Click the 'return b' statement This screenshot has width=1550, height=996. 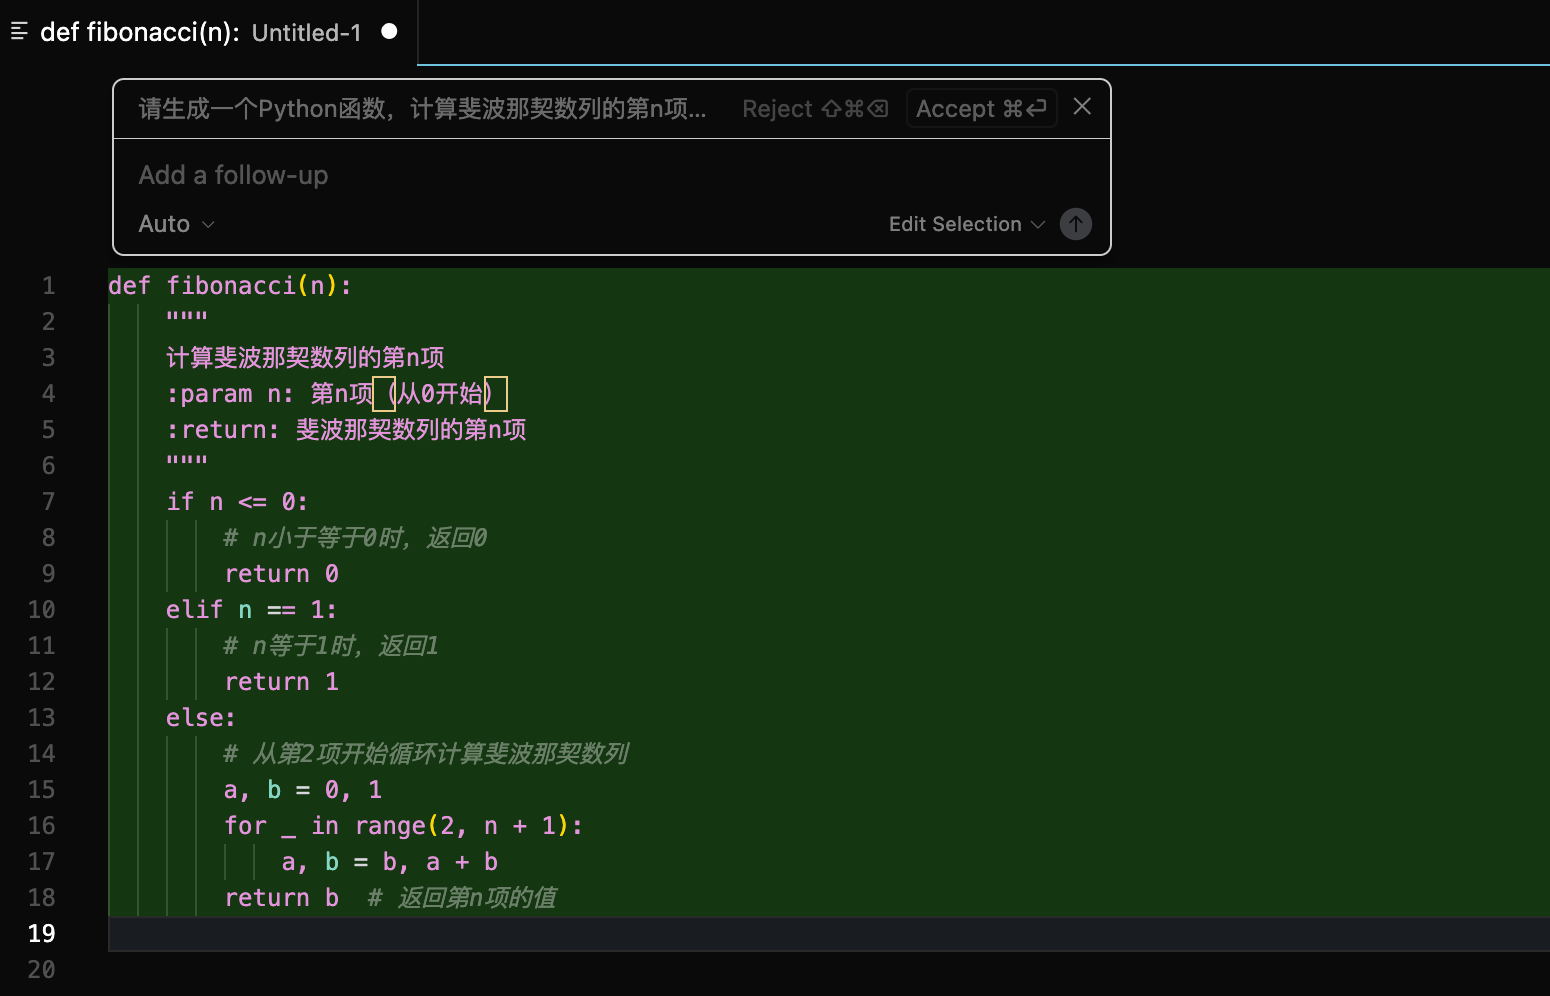[x=282, y=898]
